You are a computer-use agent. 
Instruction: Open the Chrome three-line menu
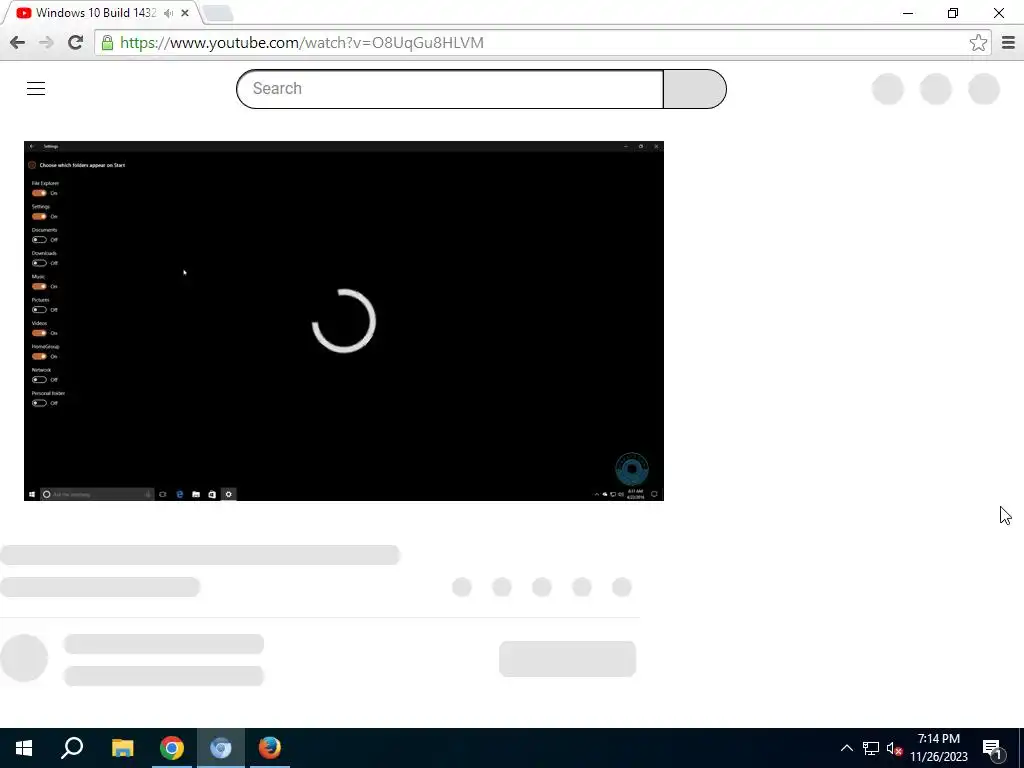1008,43
